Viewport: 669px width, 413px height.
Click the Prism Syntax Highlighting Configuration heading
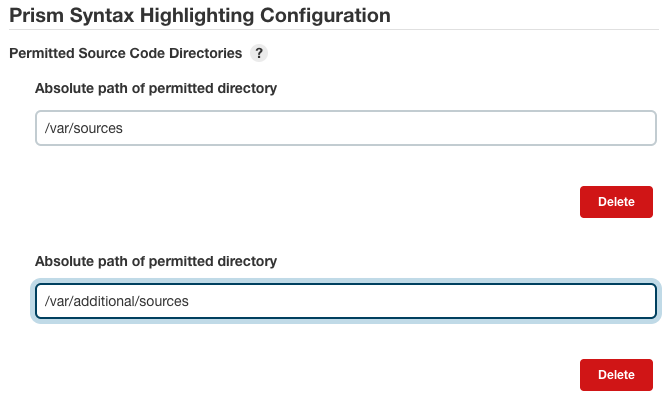tap(200, 16)
